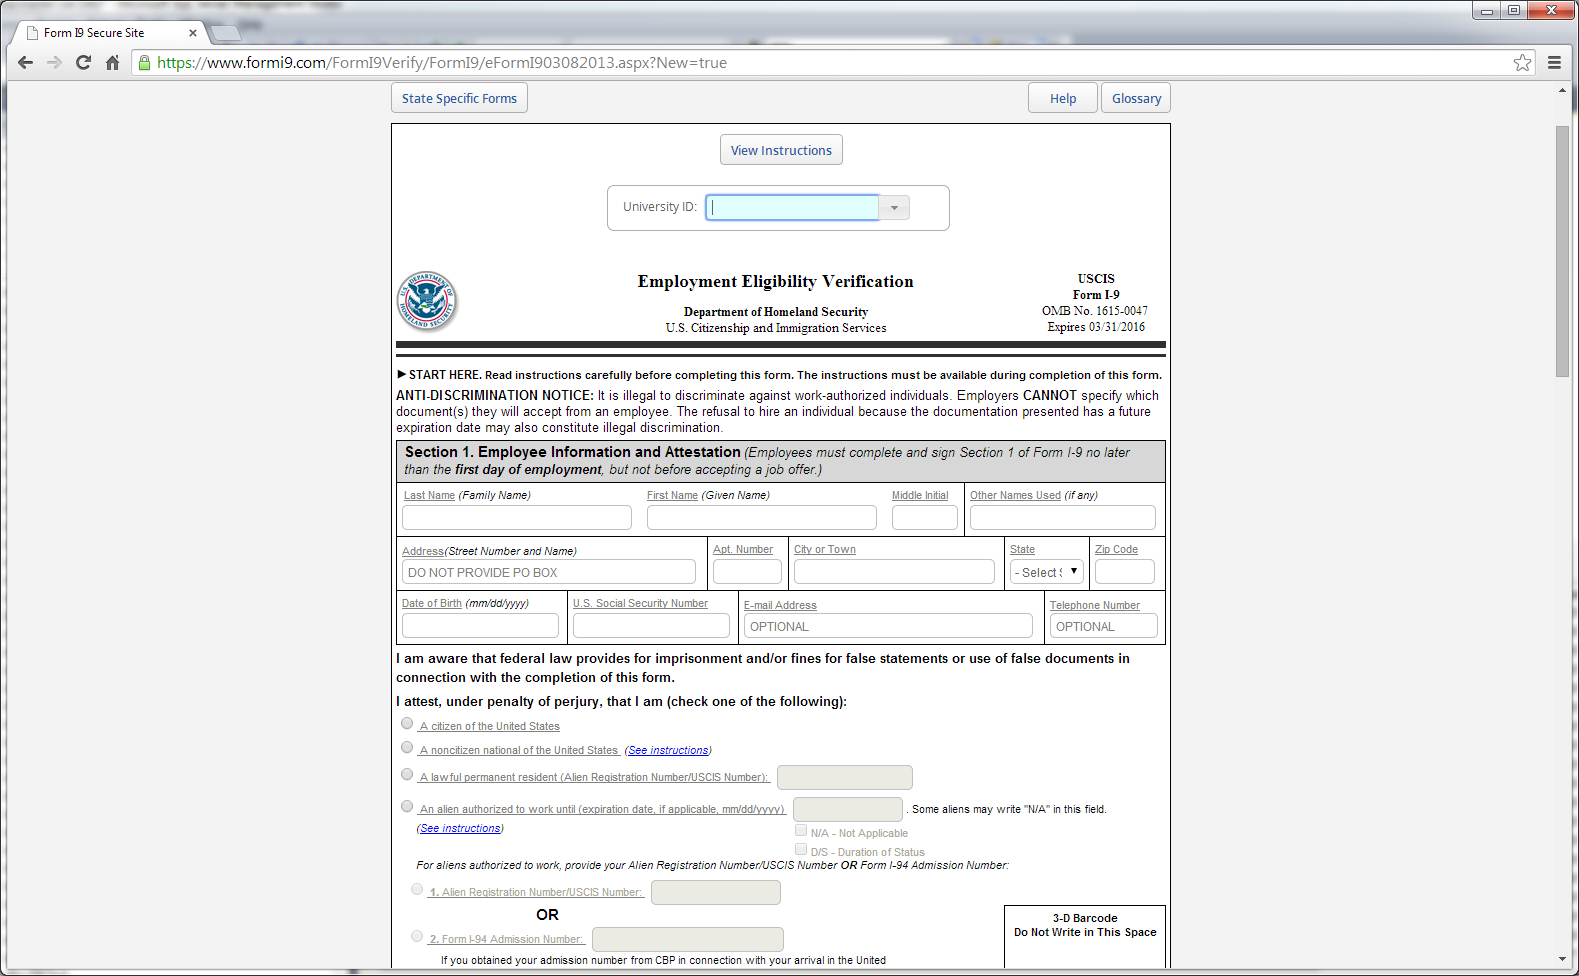Click the Apt. Number label link
Screen dimensions: 1579x976
[x=743, y=549]
